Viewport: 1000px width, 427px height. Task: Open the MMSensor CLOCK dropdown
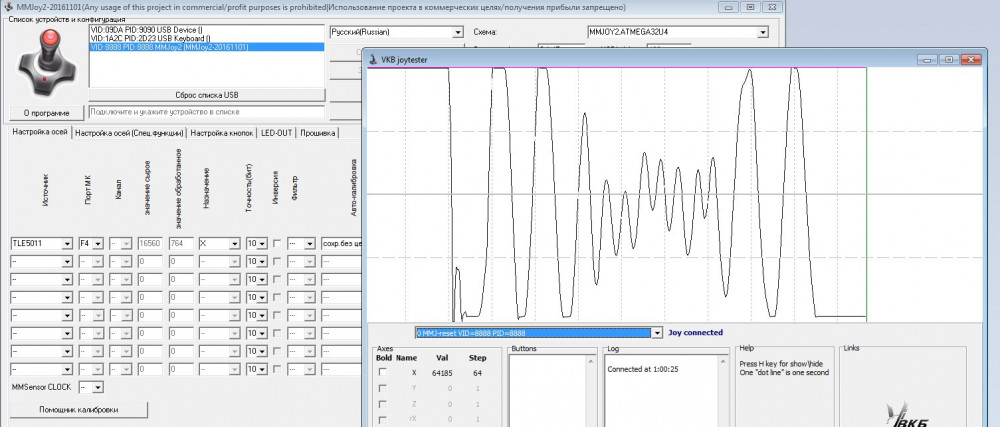tap(96, 386)
